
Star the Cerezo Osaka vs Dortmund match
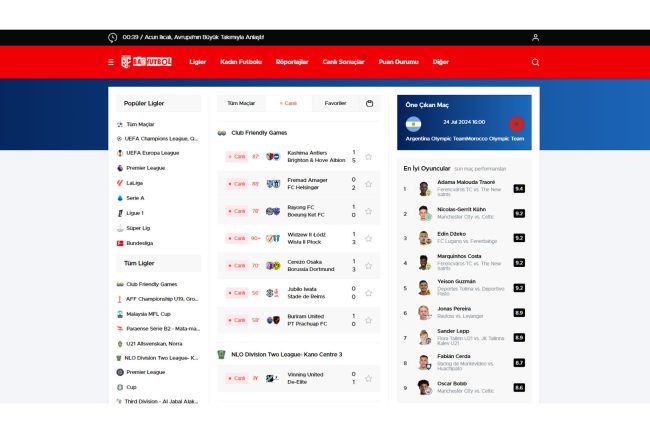[368, 266]
